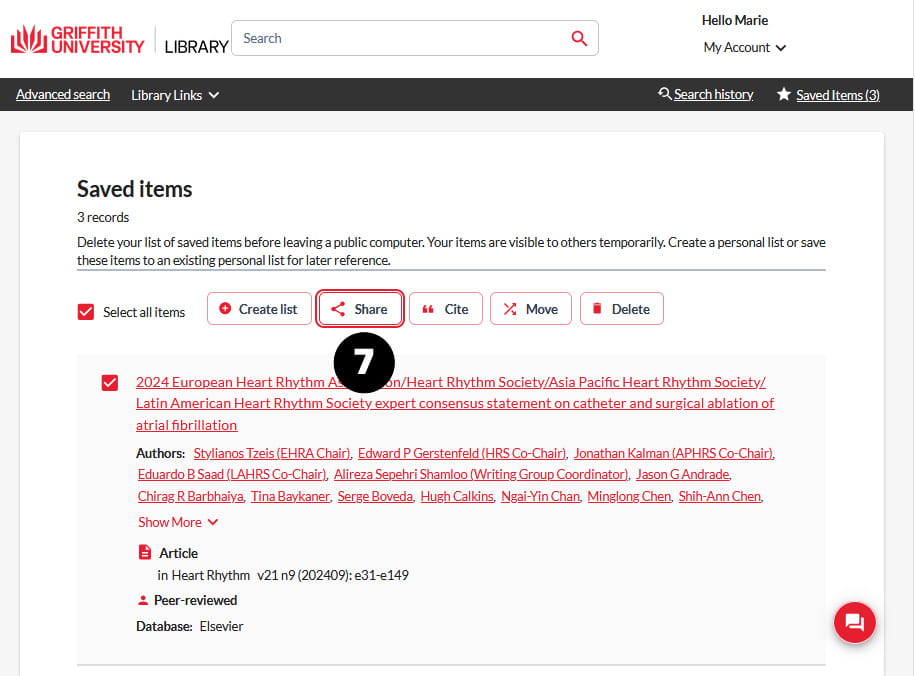The height and width of the screenshot is (676, 915).
Task: Click author link Tina Baykaner
Action: point(291,496)
